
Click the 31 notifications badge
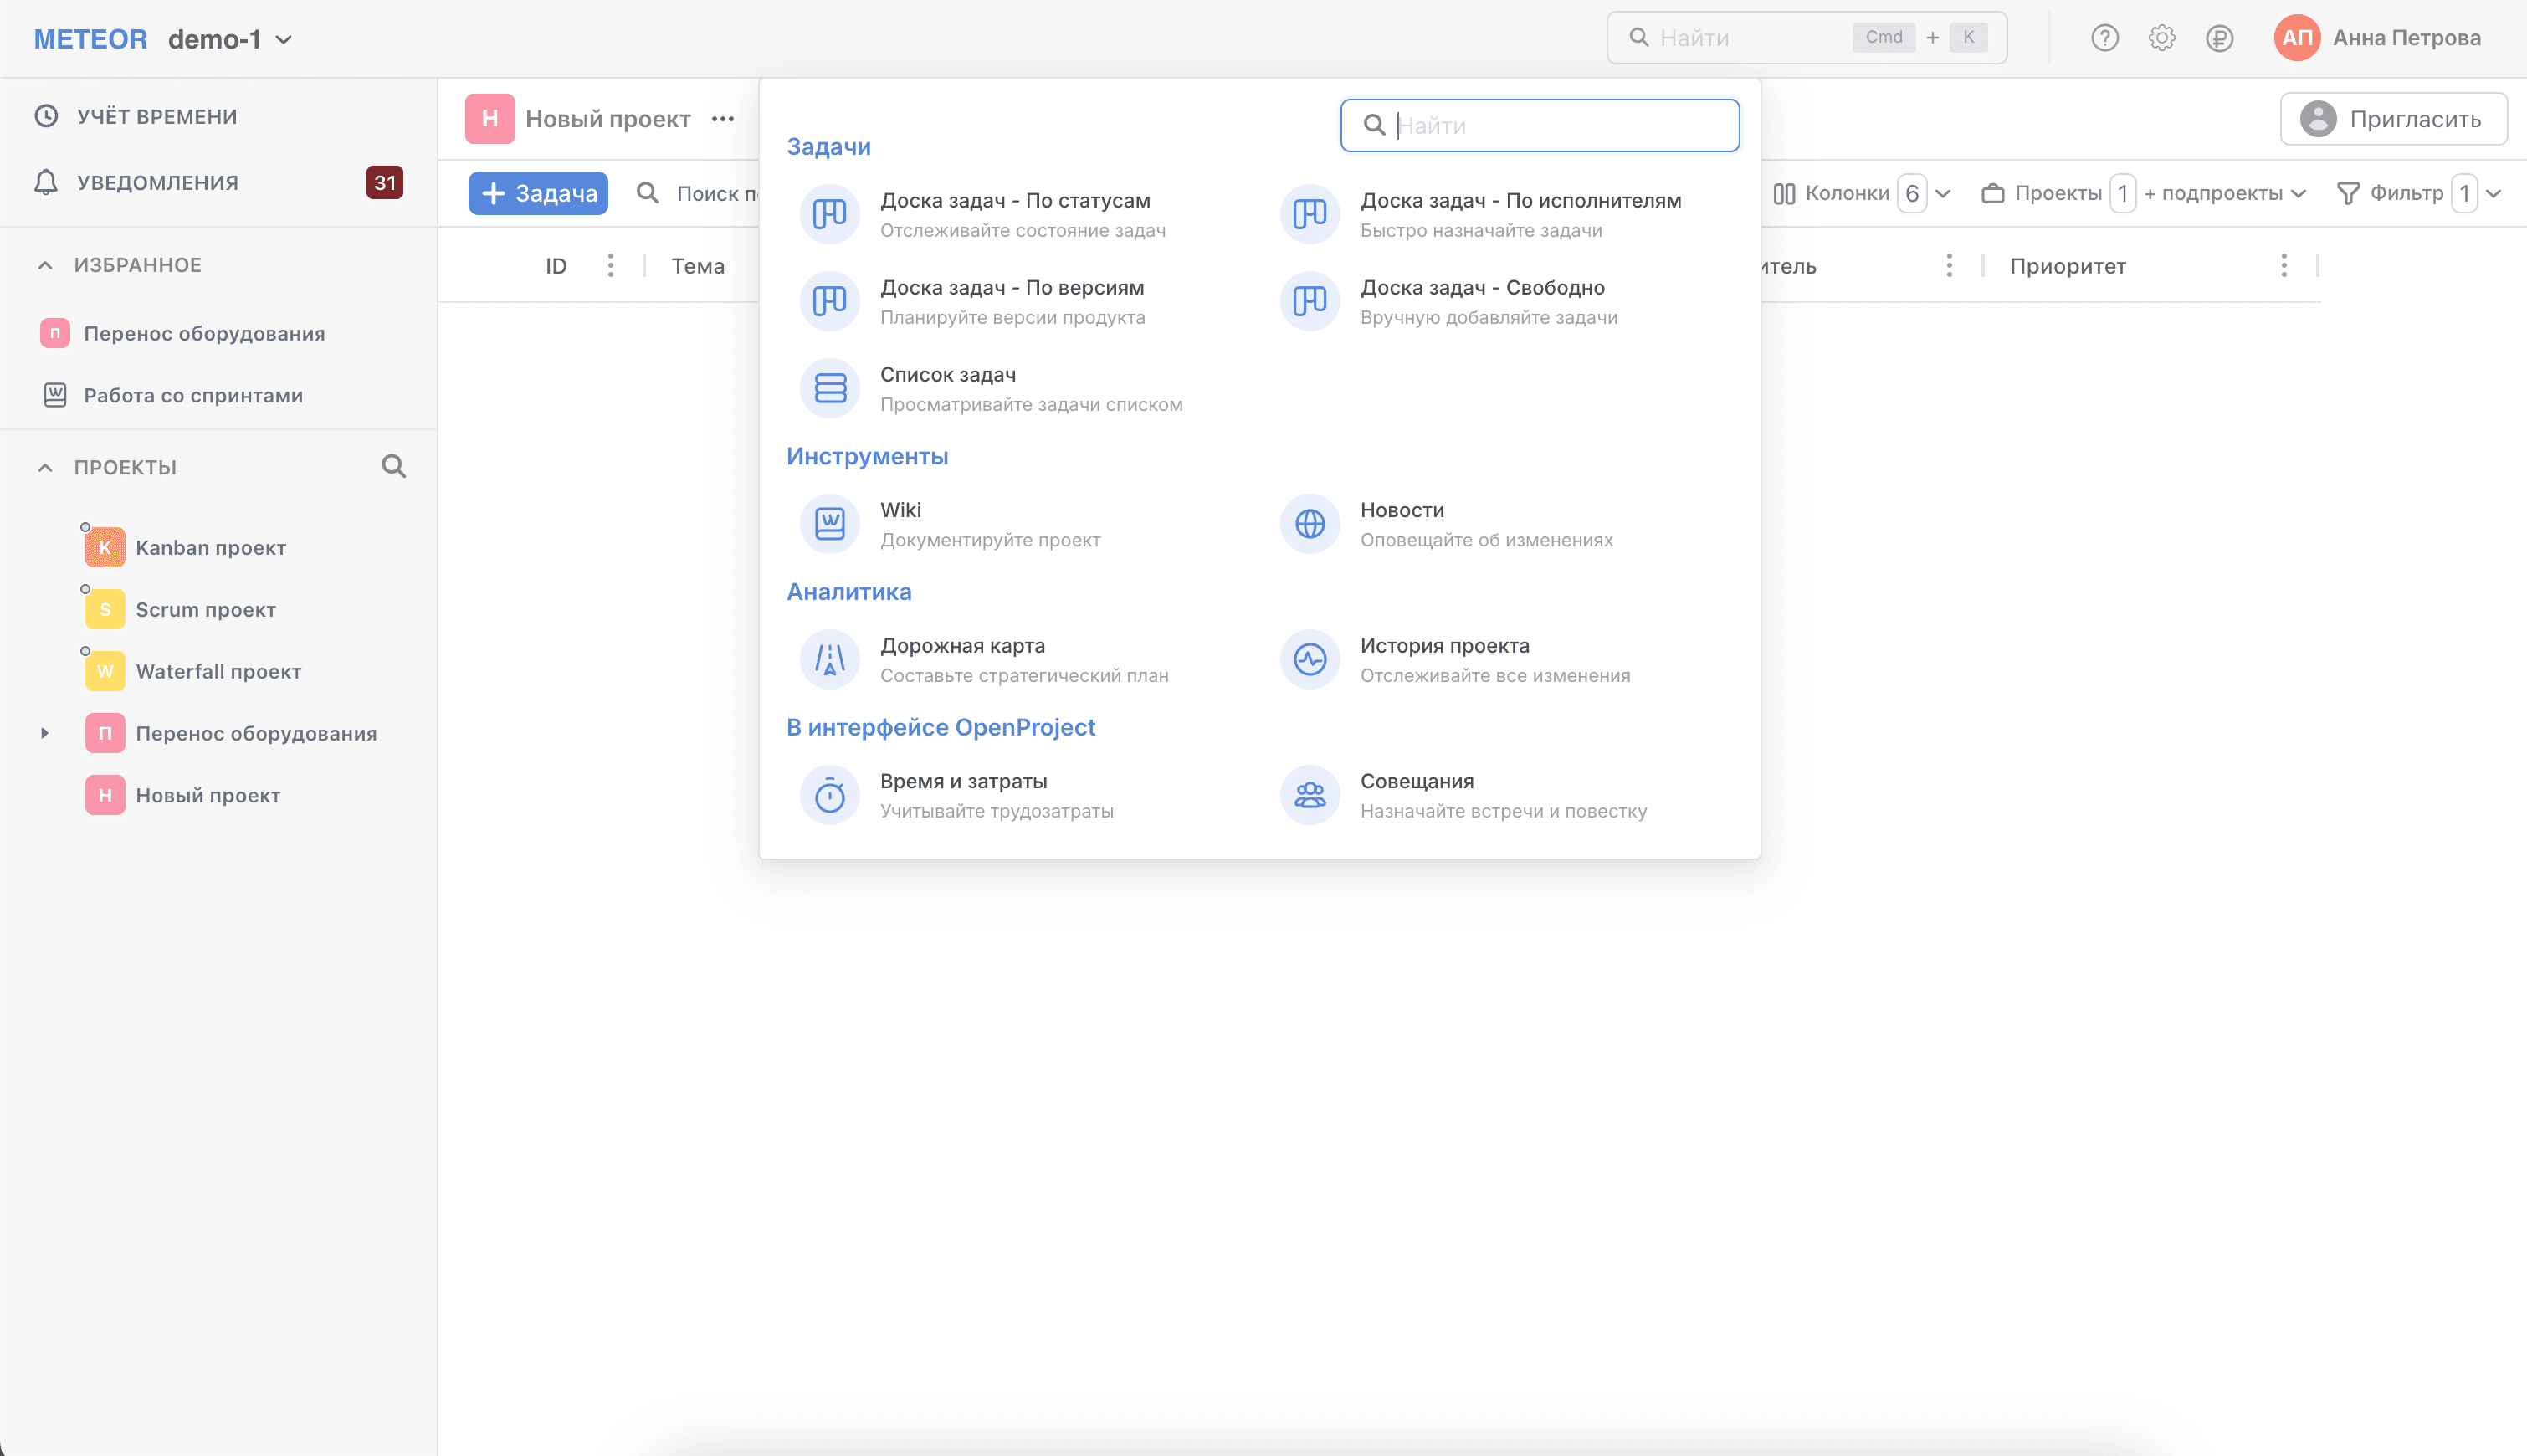tap(385, 182)
